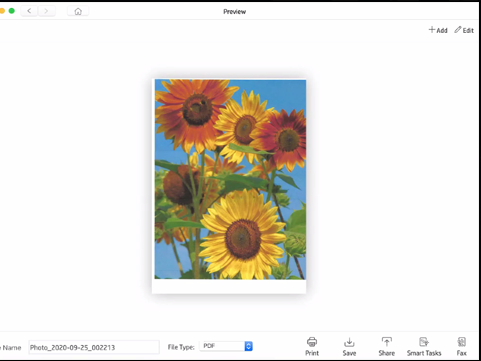This screenshot has height=361, width=481.
Task: Share the scanned image
Action: (x=386, y=347)
